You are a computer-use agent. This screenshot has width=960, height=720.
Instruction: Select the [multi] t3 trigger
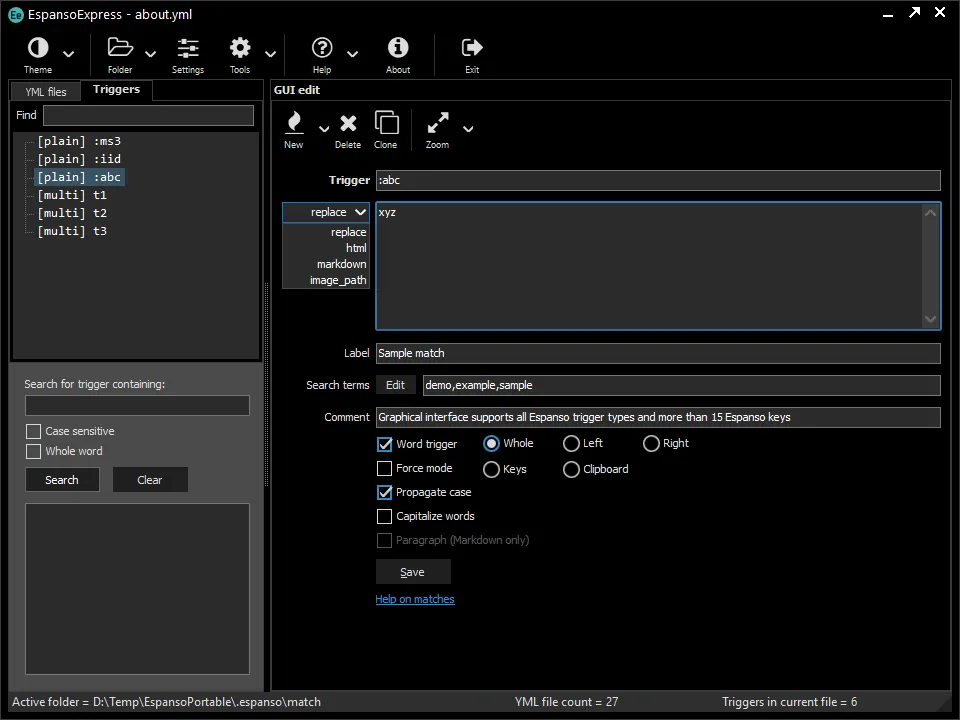(72, 231)
